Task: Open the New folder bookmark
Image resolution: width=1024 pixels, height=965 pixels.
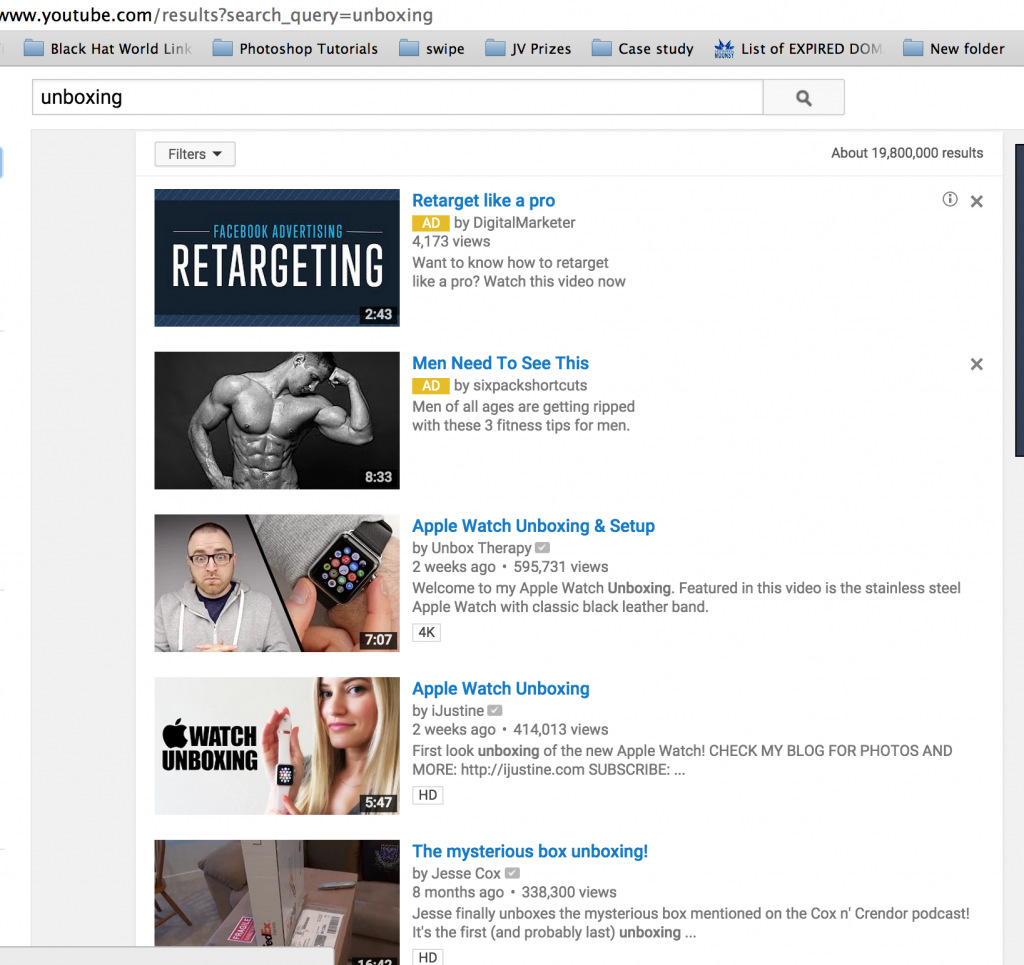Action: [x=953, y=48]
